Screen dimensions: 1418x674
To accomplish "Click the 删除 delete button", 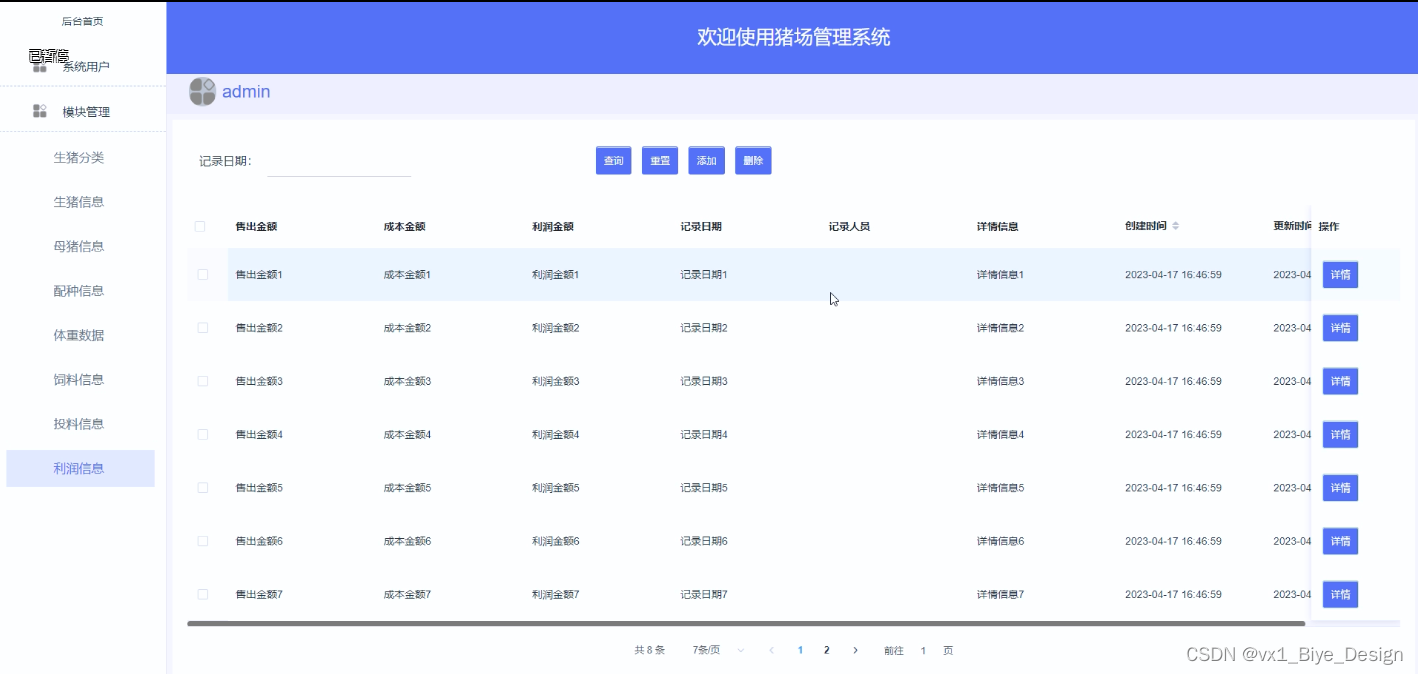I will coord(754,161).
